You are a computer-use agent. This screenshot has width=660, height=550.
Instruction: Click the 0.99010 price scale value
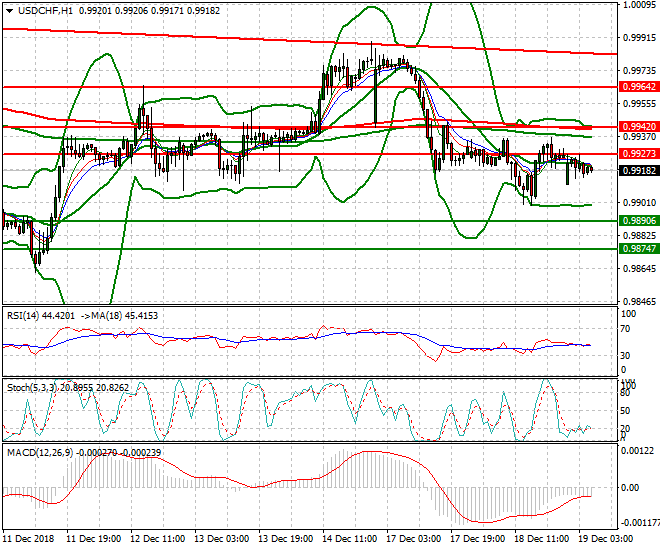(639, 202)
